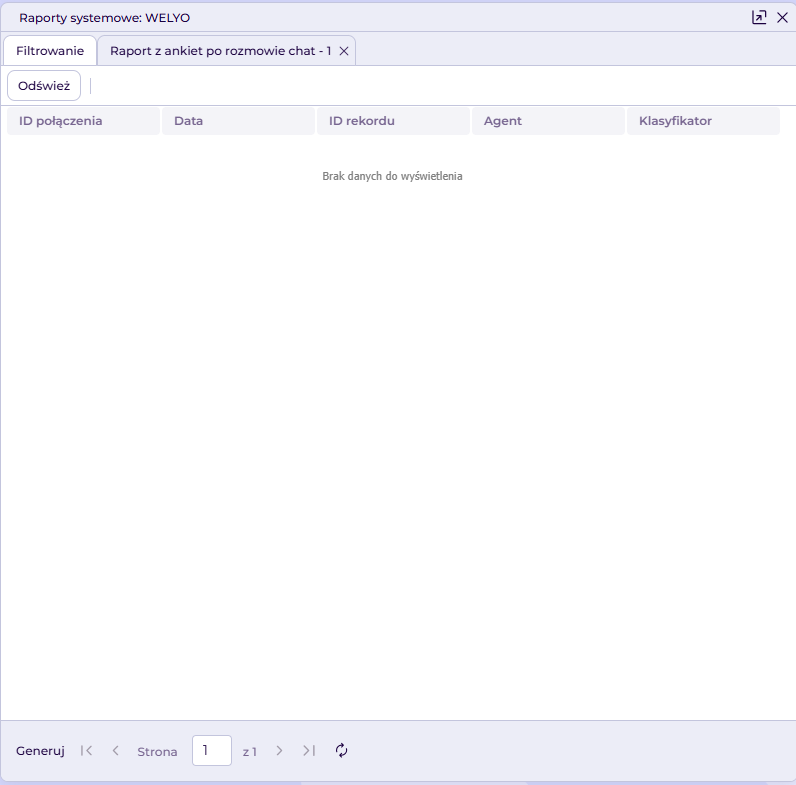This screenshot has height=785, width=796.
Task: Click the 'Strona' page label
Action: pyautogui.click(x=157, y=751)
